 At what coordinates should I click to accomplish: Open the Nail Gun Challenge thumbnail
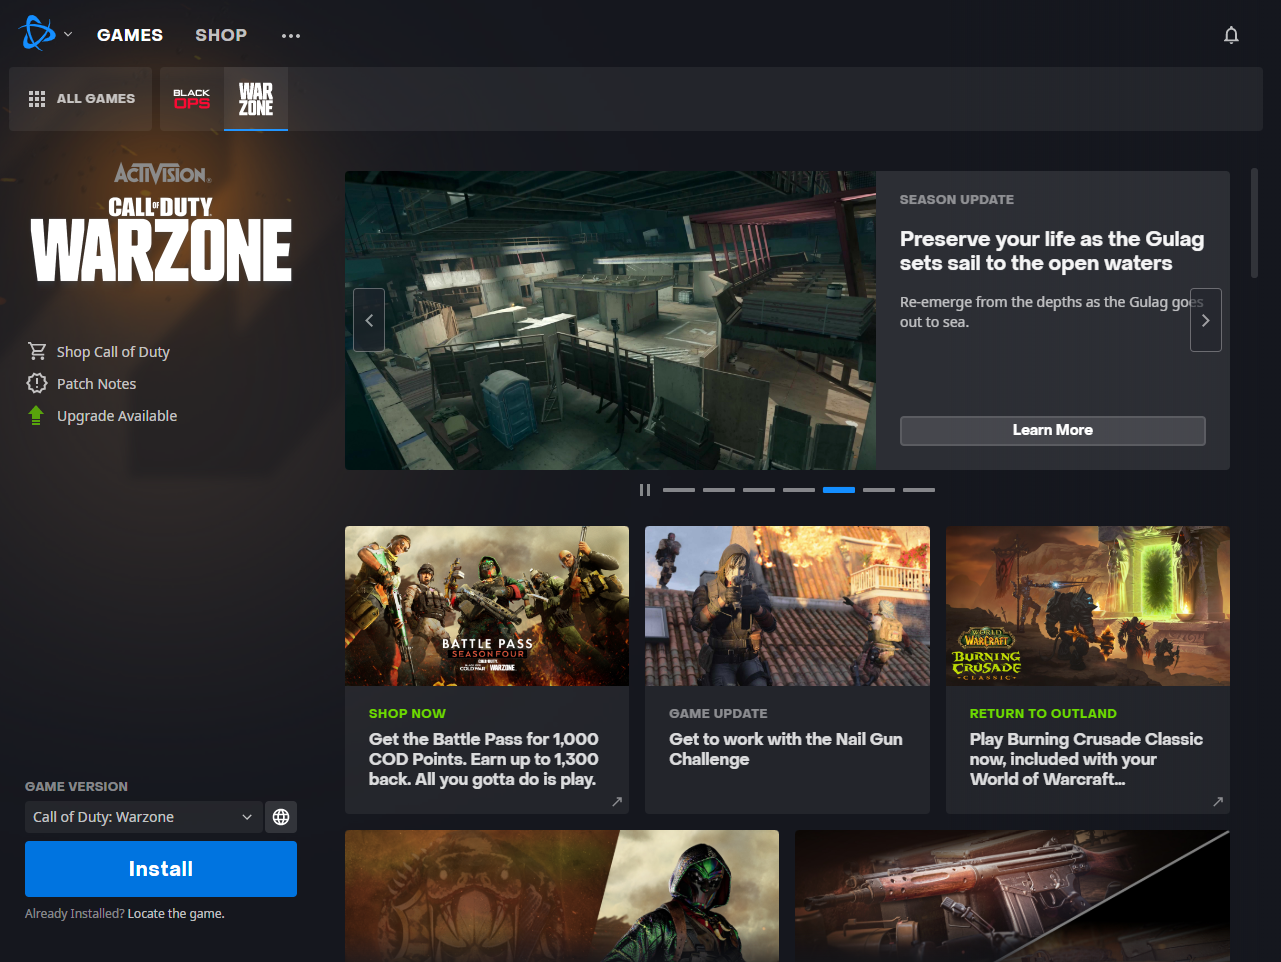point(787,606)
